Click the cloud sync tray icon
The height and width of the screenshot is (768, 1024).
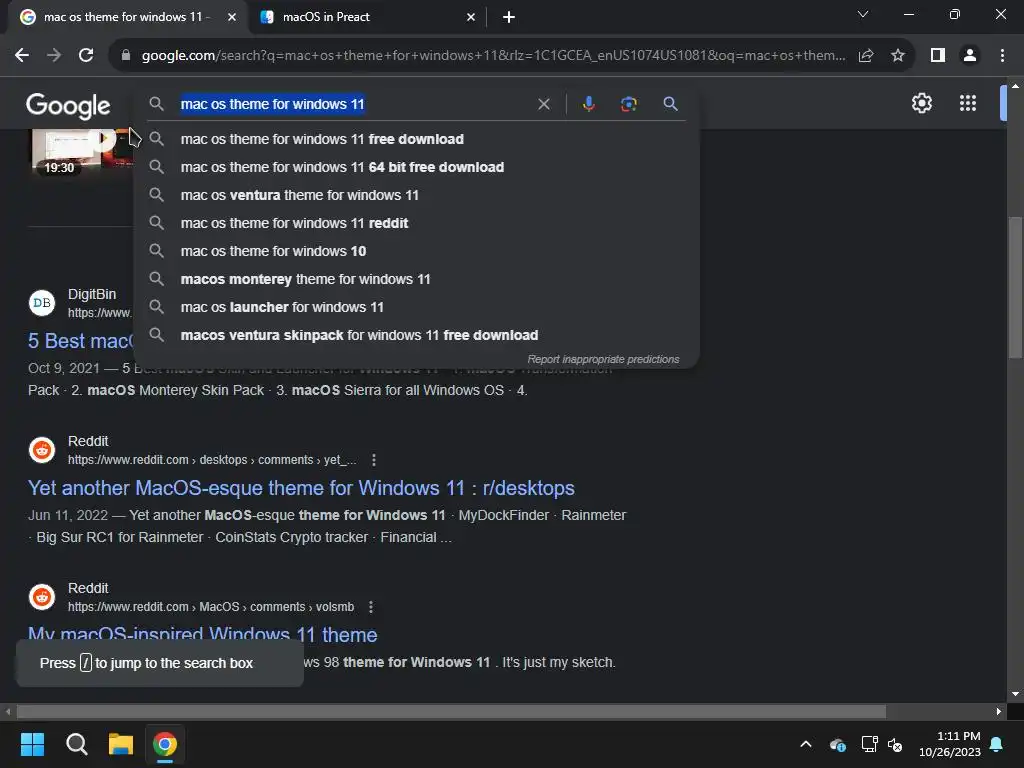click(x=837, y=744)
